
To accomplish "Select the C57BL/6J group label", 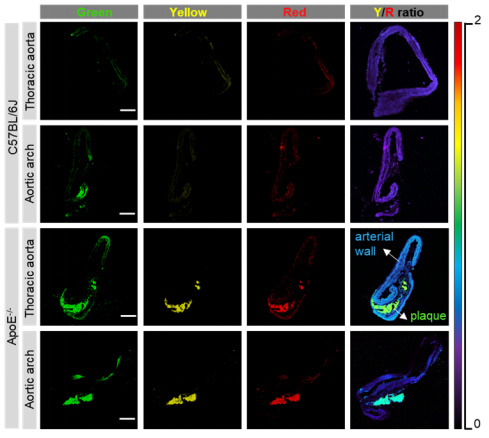I will tap(12, 123).
